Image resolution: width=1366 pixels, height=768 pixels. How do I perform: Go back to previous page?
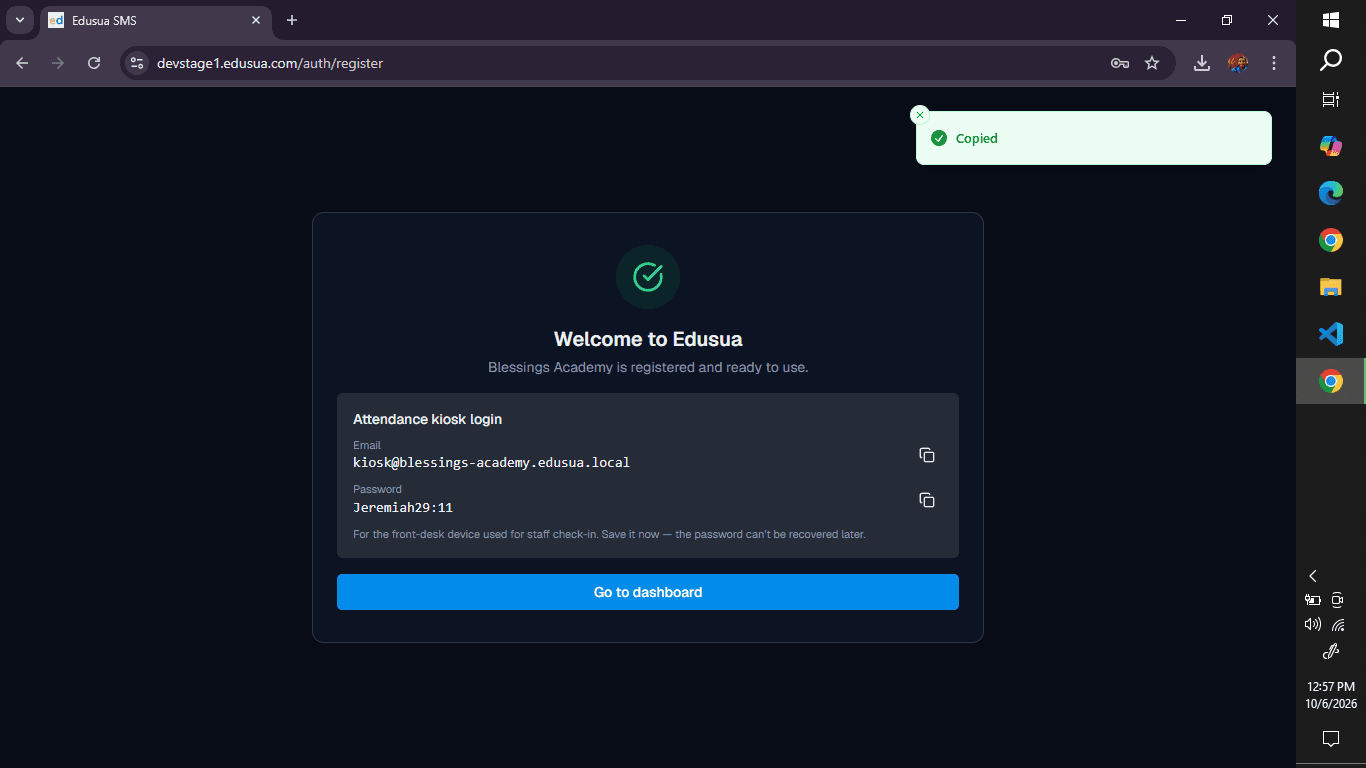coord(22,63)
